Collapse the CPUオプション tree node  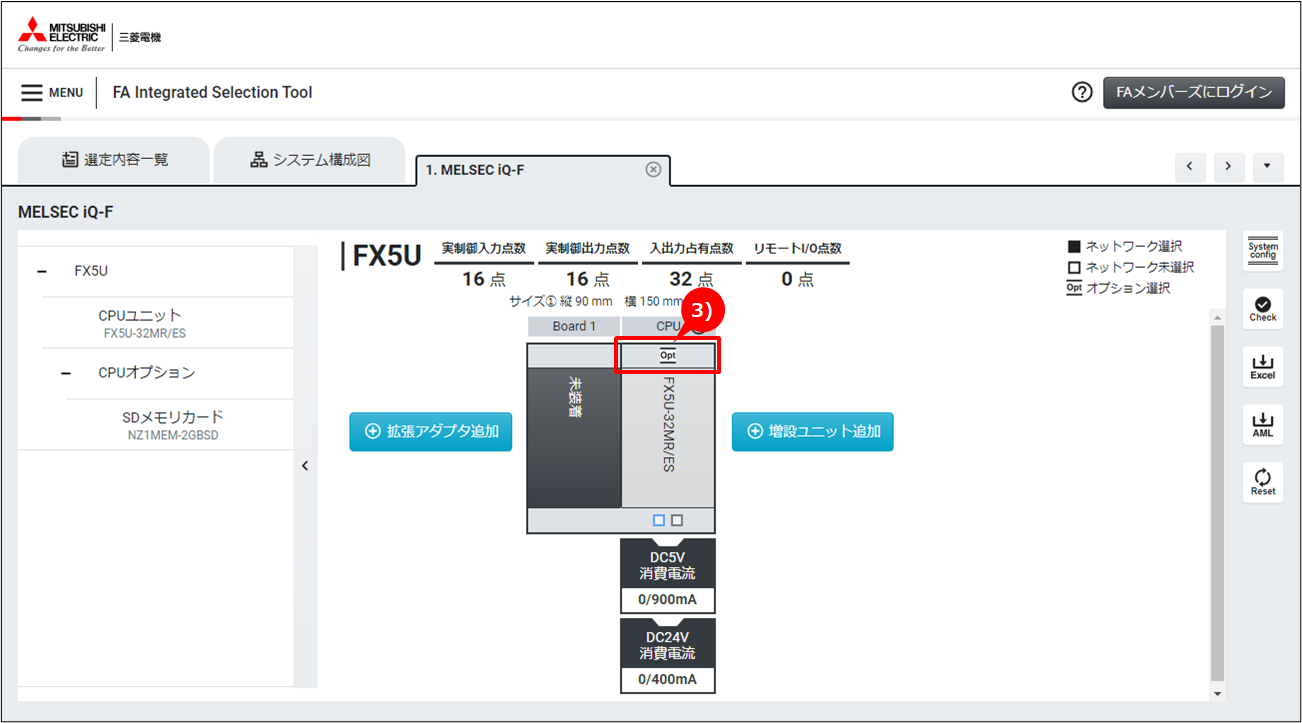[66, 373]
